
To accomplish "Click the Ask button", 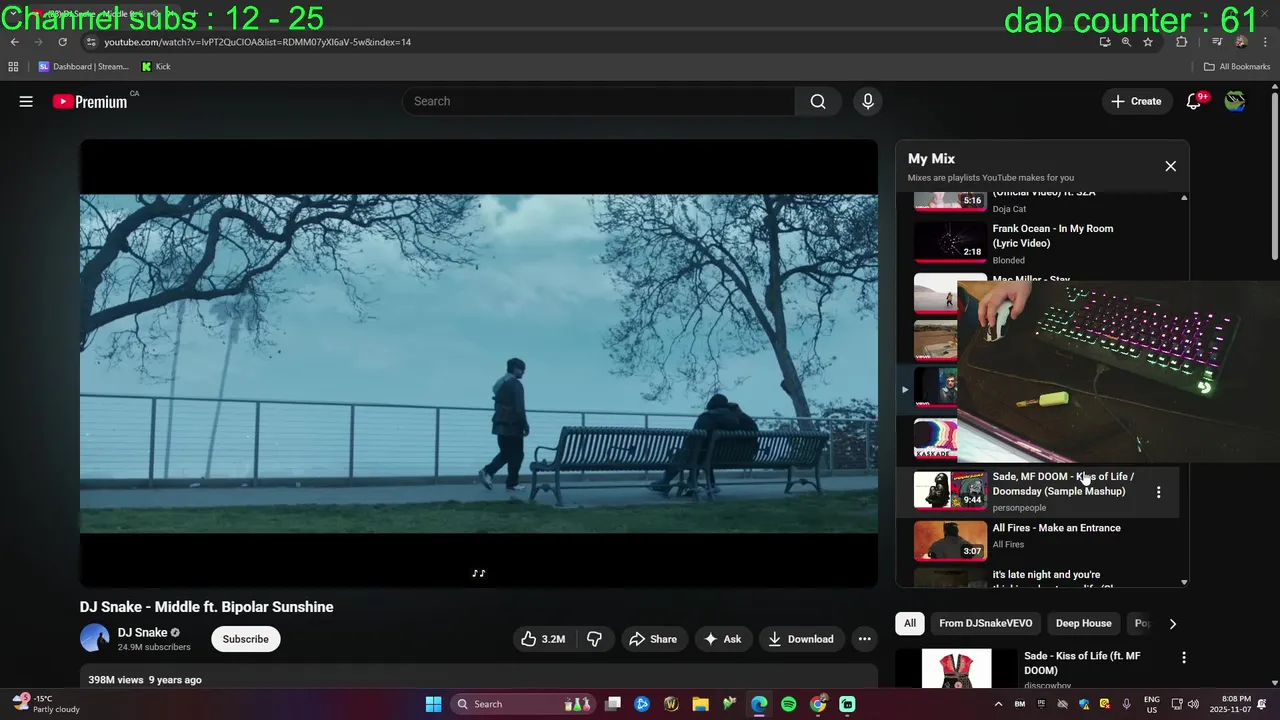I will pos(722,639).
